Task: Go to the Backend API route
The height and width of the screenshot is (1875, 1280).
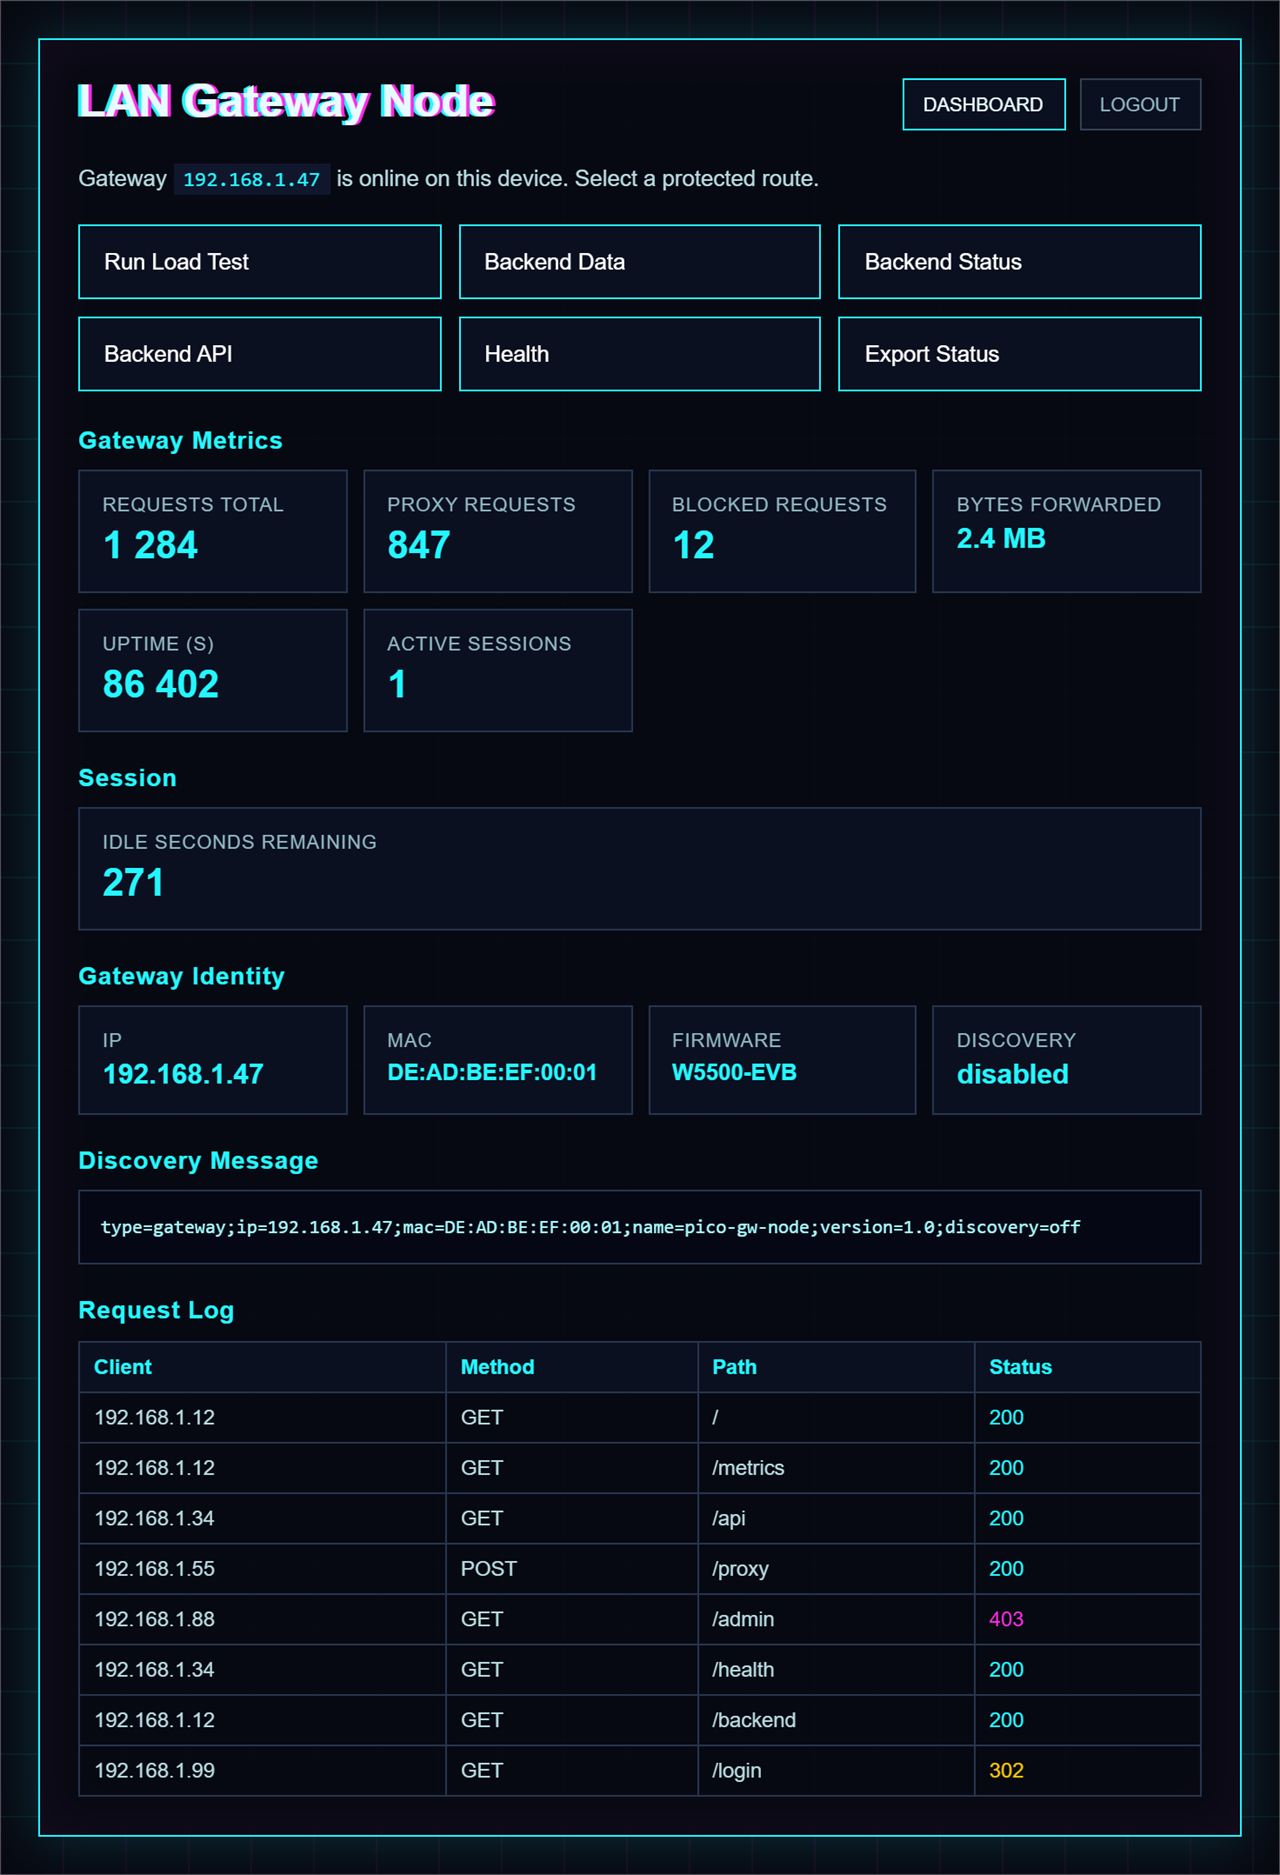Action: (x=260, y=354)
